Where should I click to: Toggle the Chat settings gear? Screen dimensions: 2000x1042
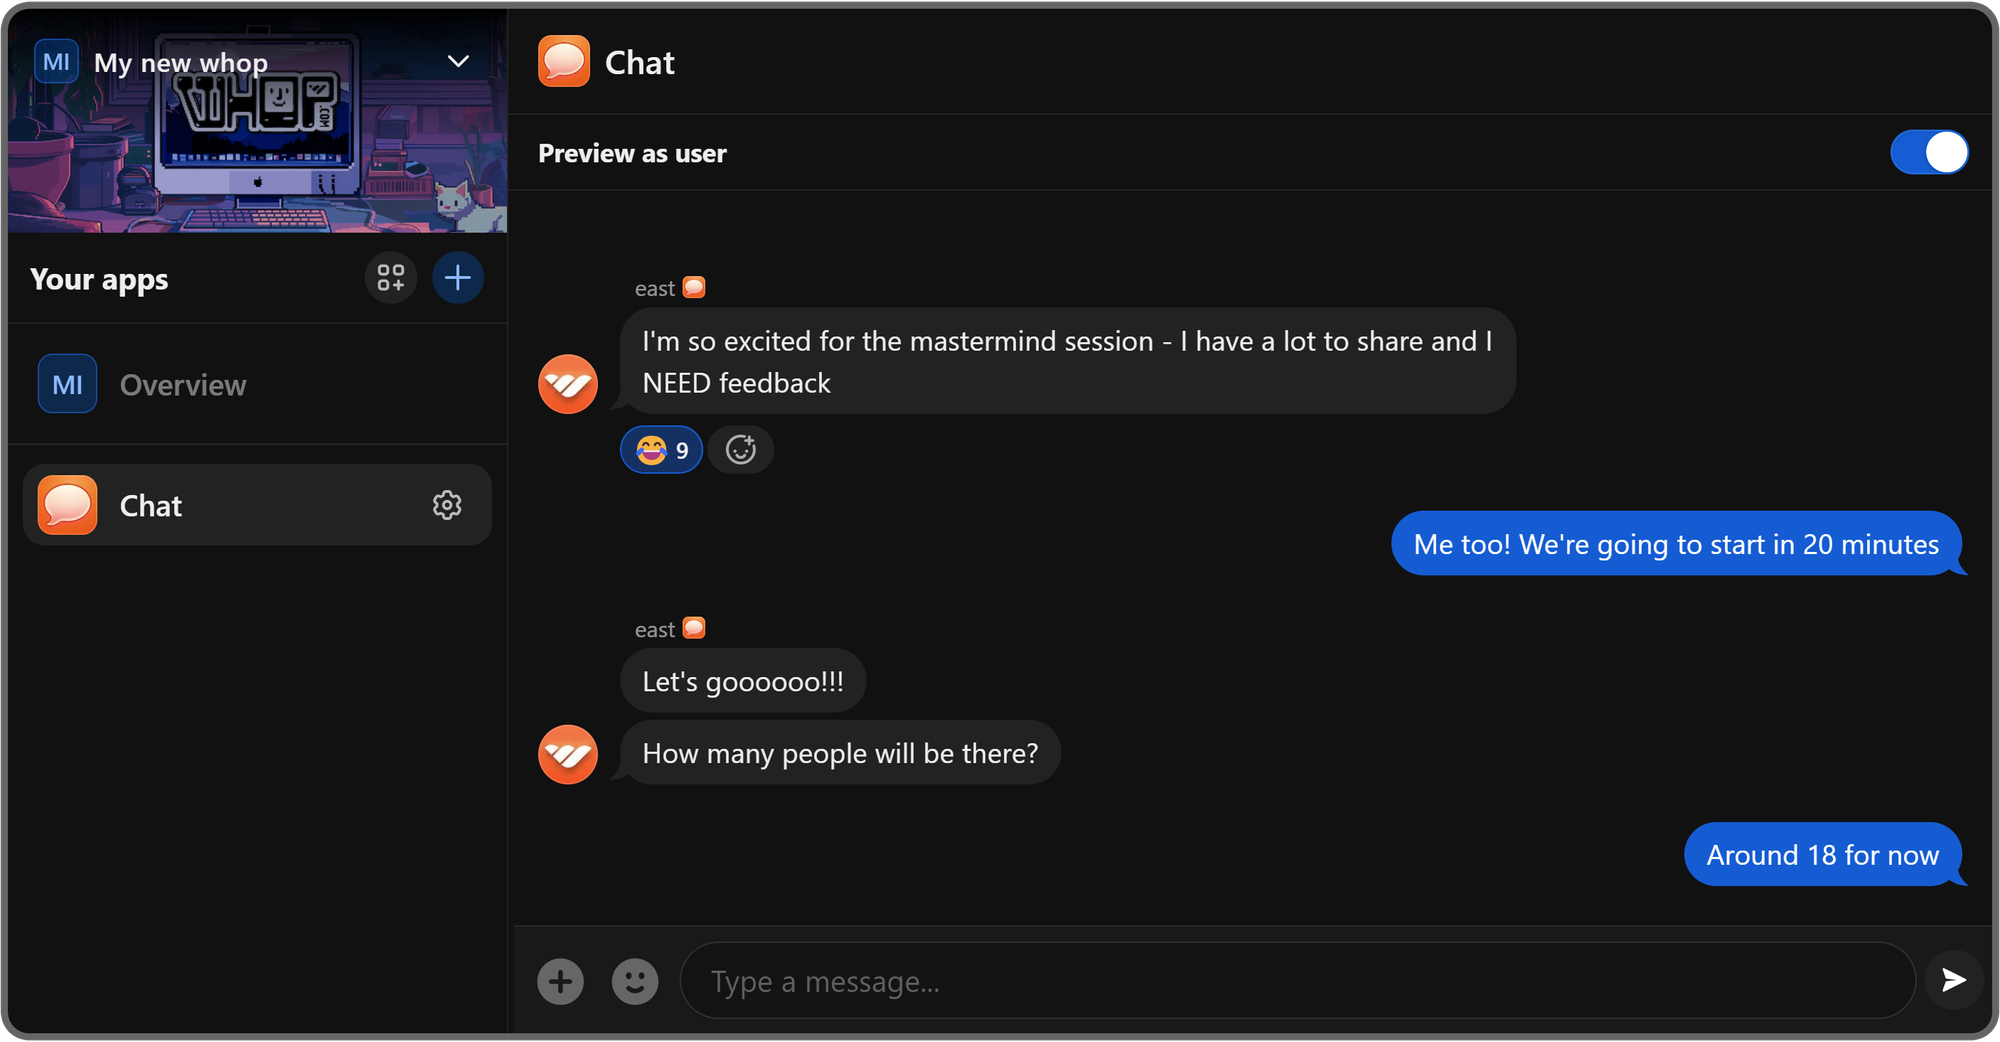coord(447,505)
